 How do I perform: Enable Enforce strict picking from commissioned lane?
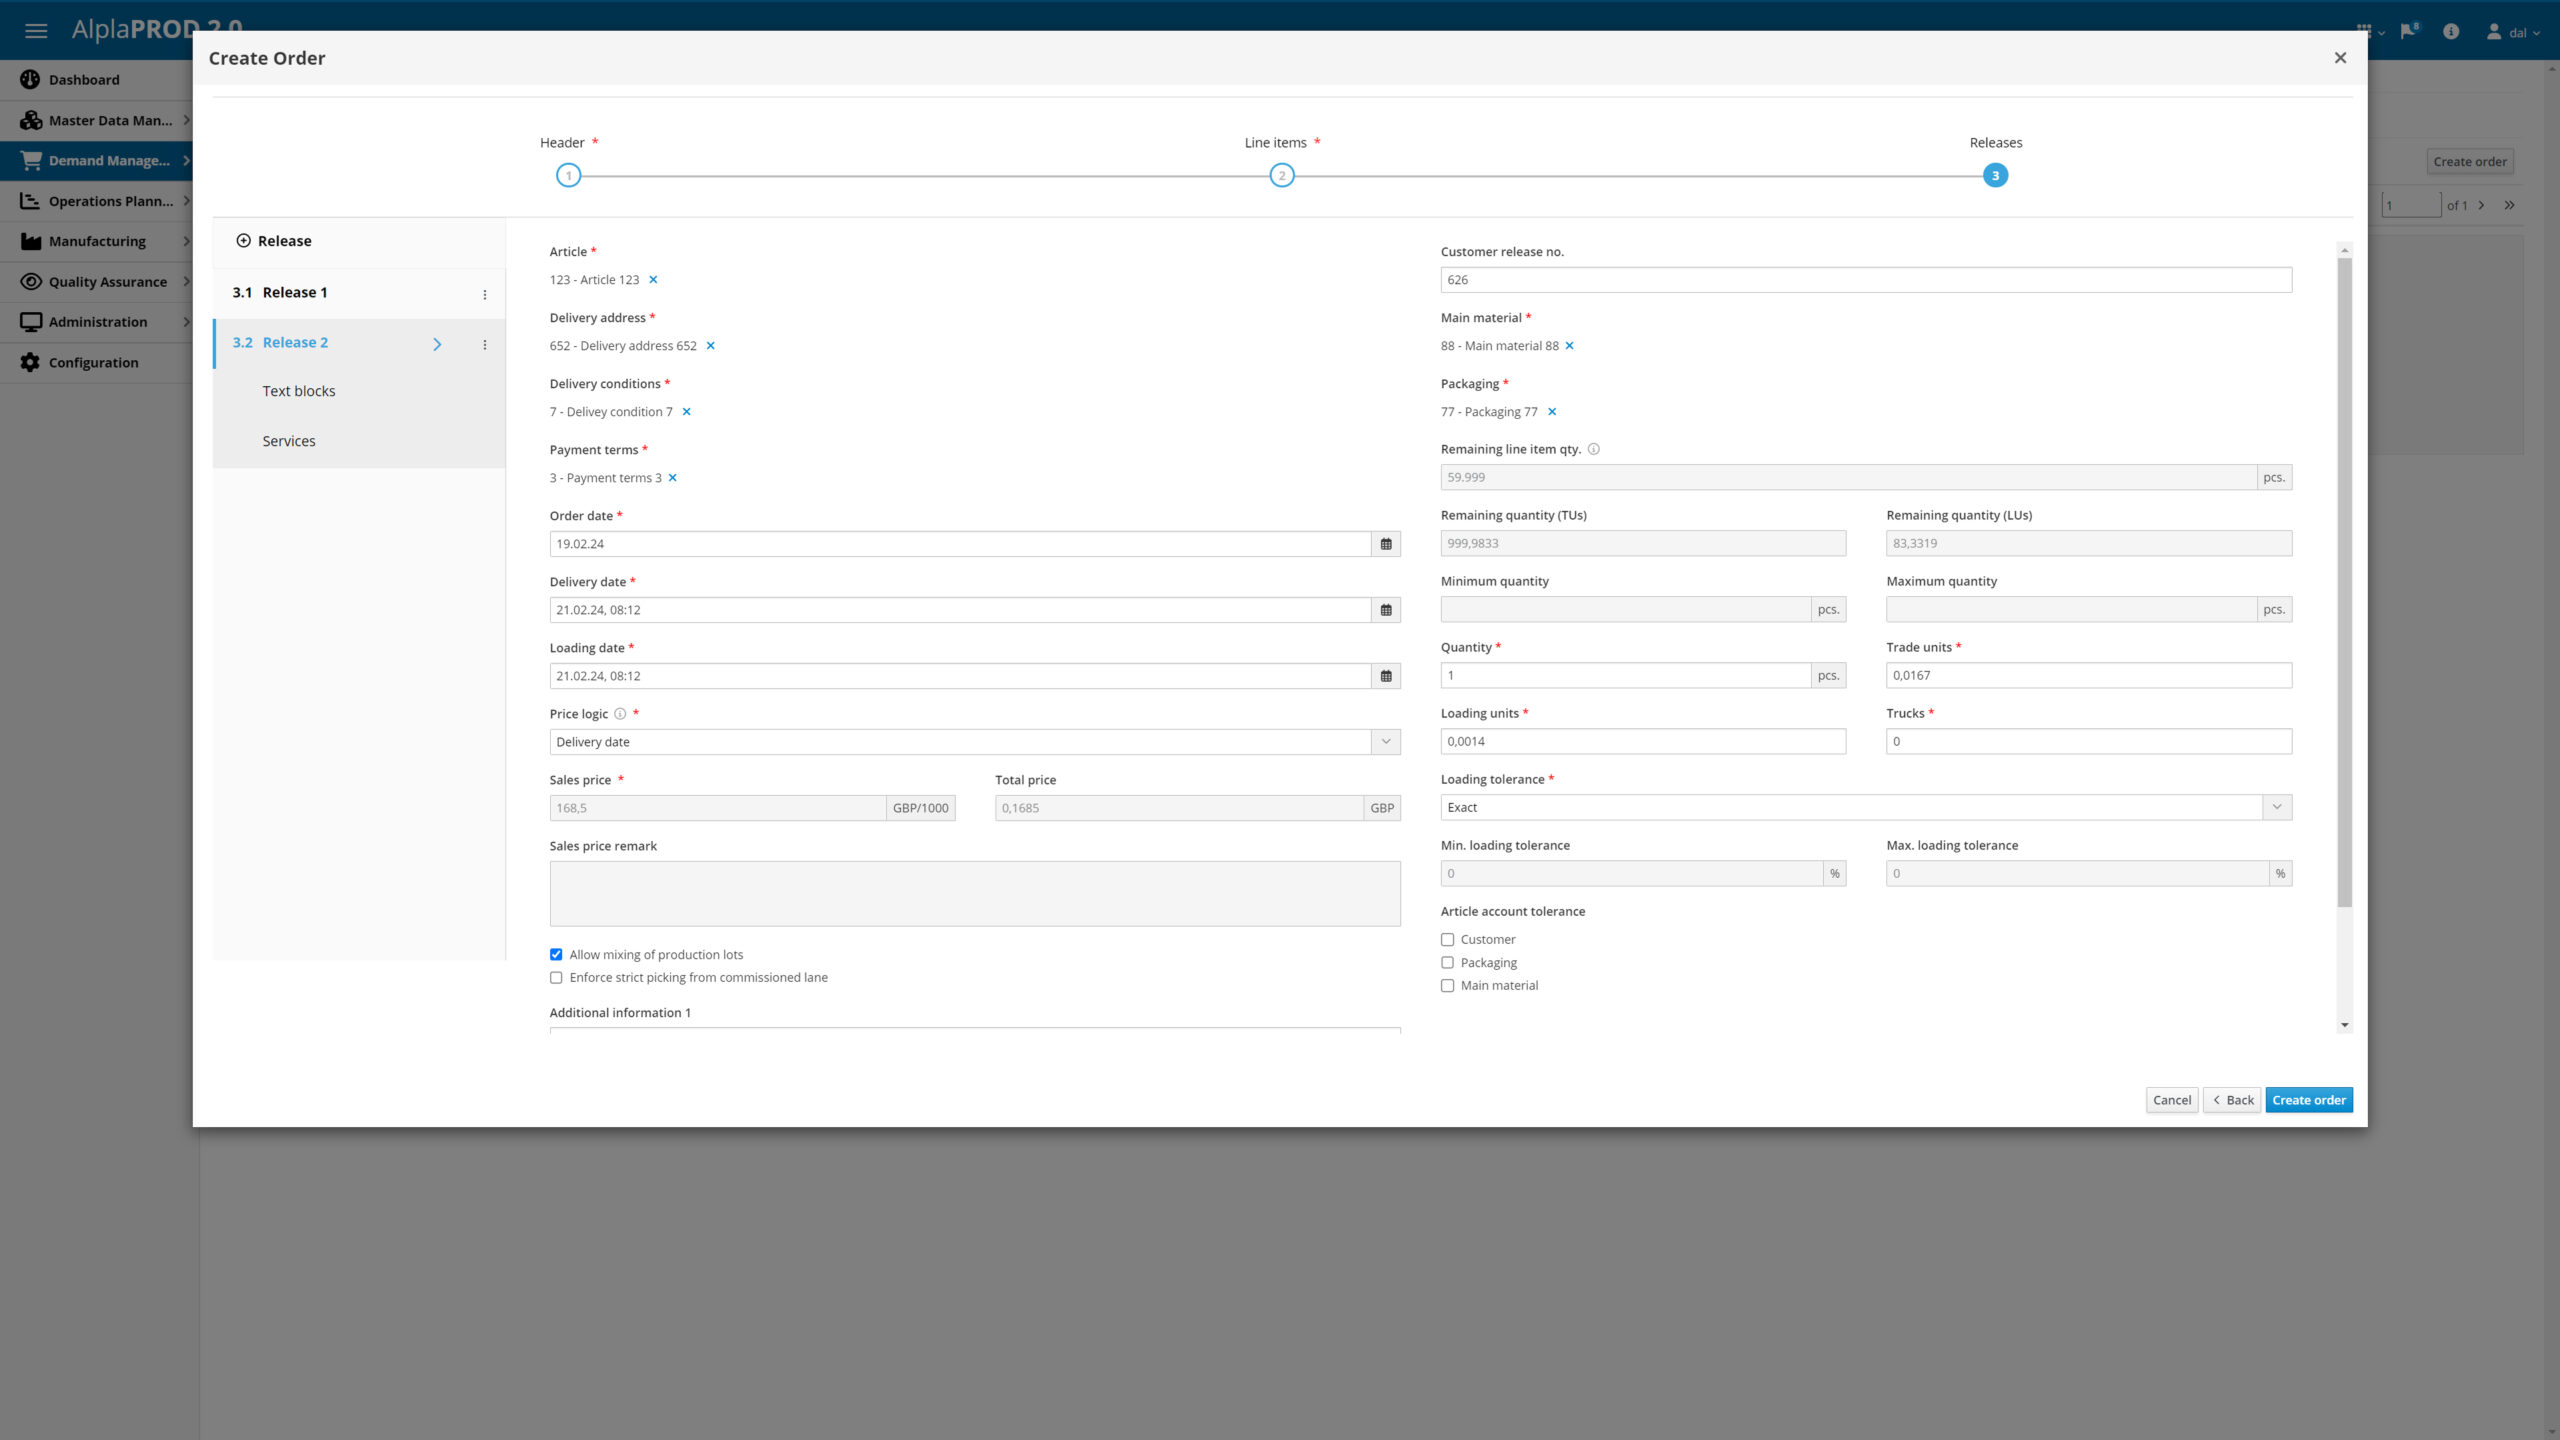(557, 978)
